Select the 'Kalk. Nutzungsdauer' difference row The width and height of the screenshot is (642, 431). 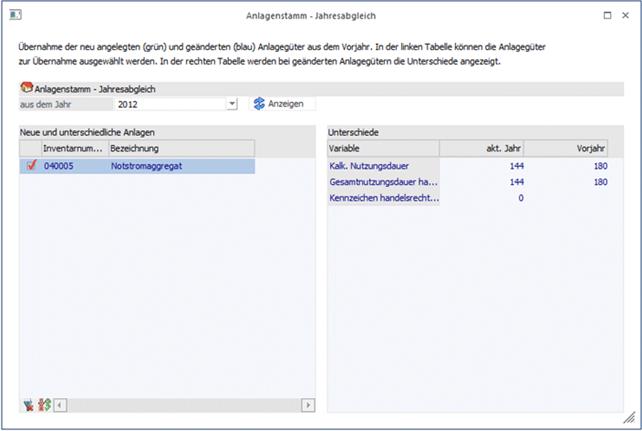(x=383, y=166)
